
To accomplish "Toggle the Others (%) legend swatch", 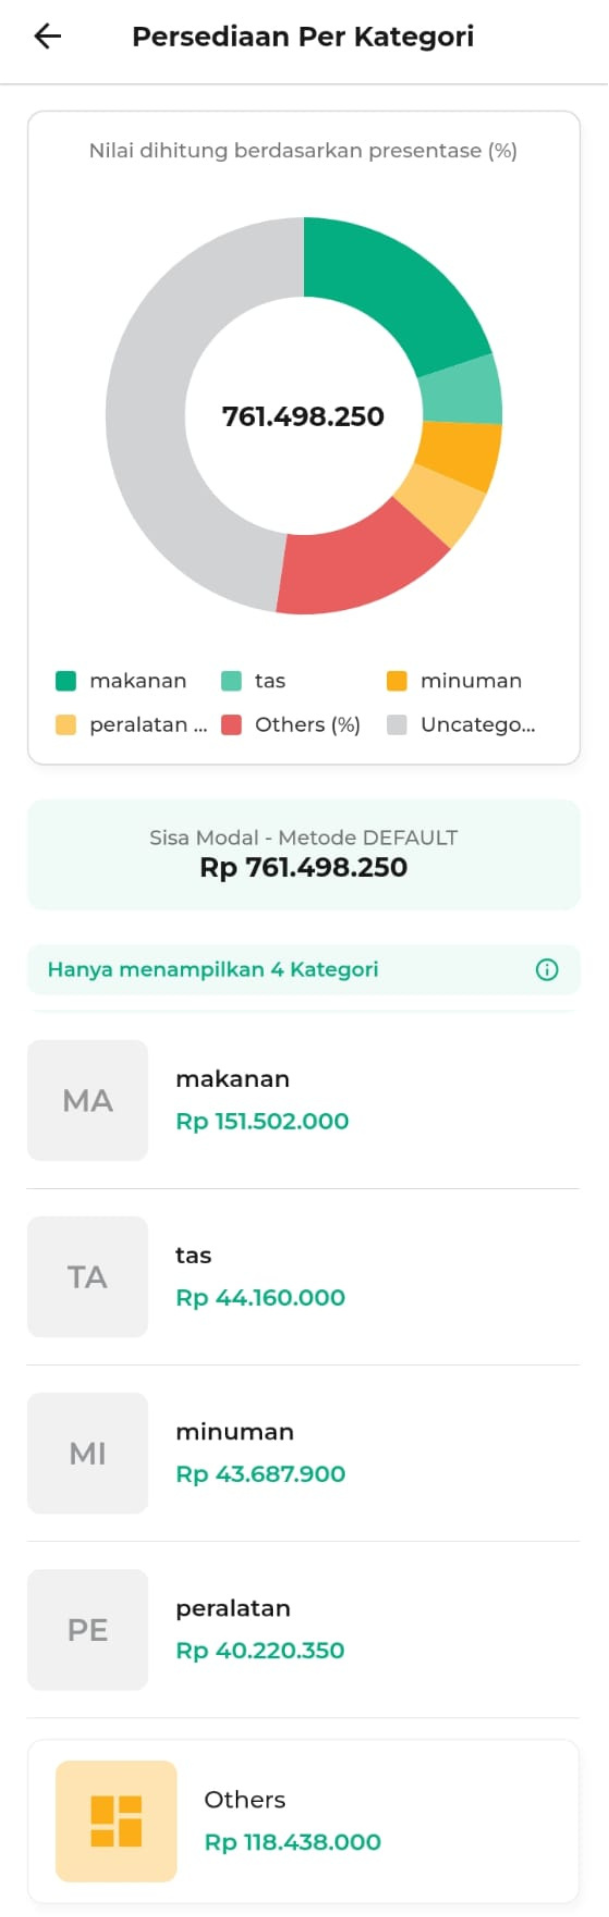I will [x=231, y=725].
